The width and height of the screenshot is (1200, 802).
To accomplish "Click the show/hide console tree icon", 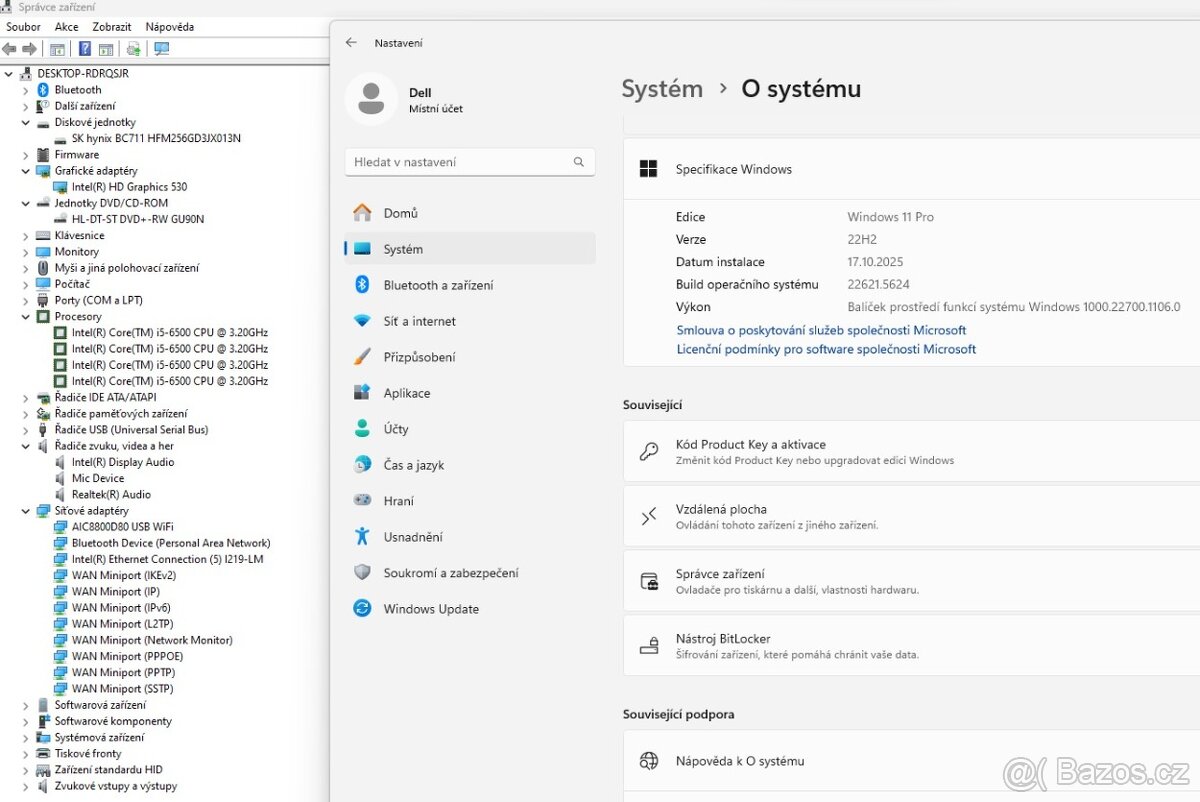I will coord(57,48).
